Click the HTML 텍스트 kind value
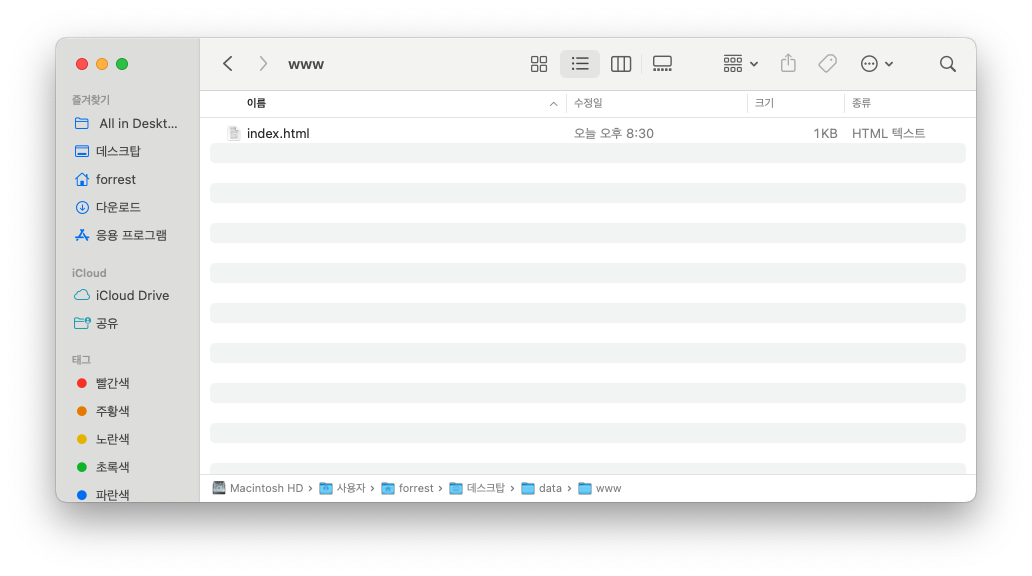This screenshot has height=576, width=1032. [889, 134]
